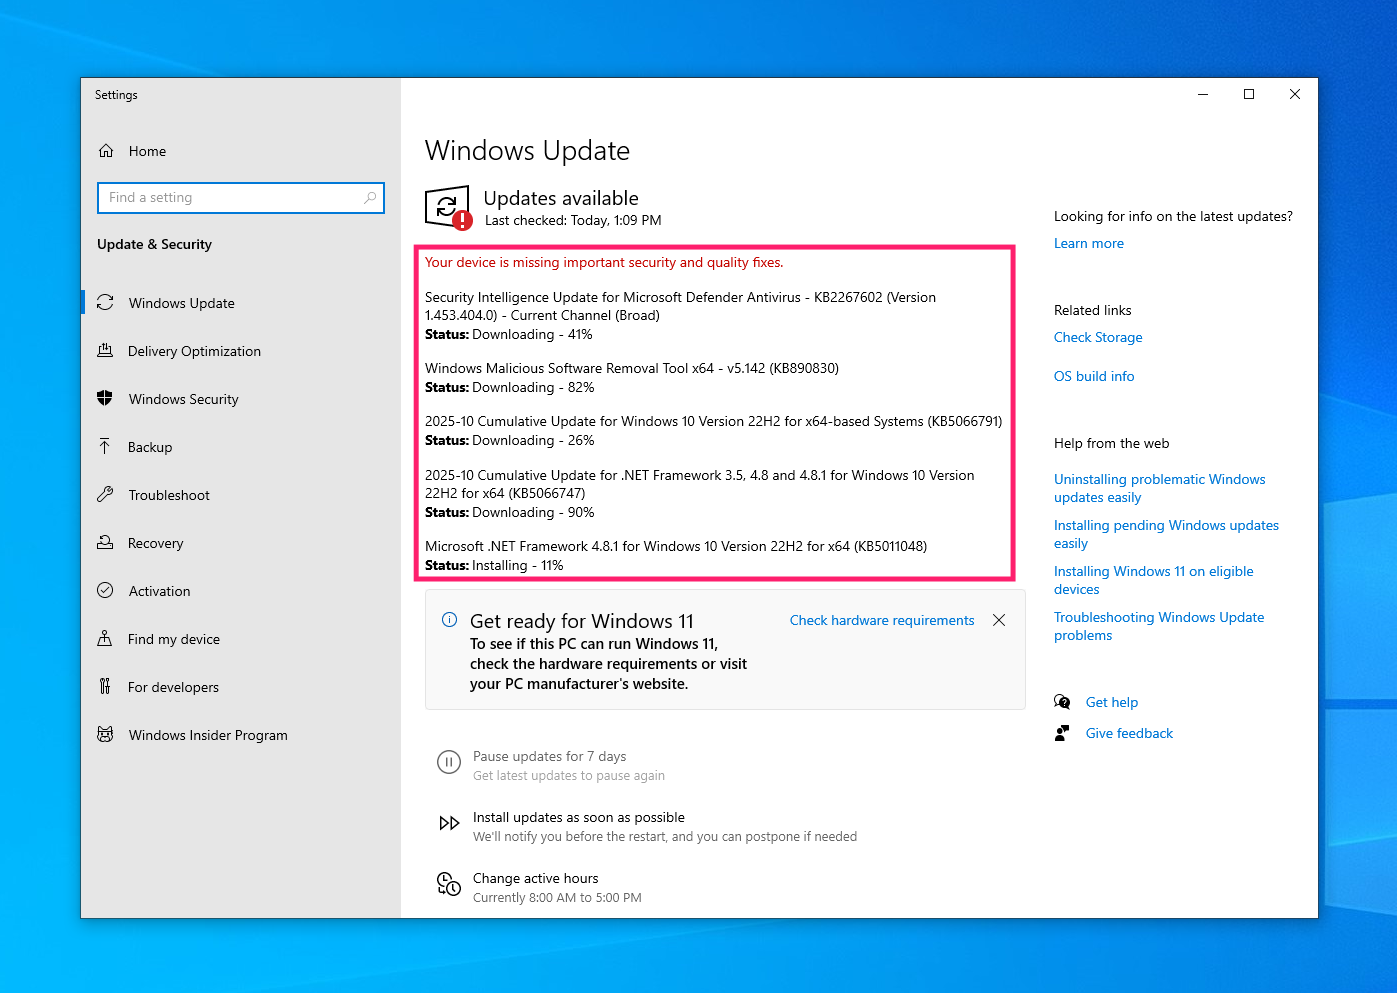Open the Check Storage link
This screenshot has height=993, width=1397.
click(1098, 337)
